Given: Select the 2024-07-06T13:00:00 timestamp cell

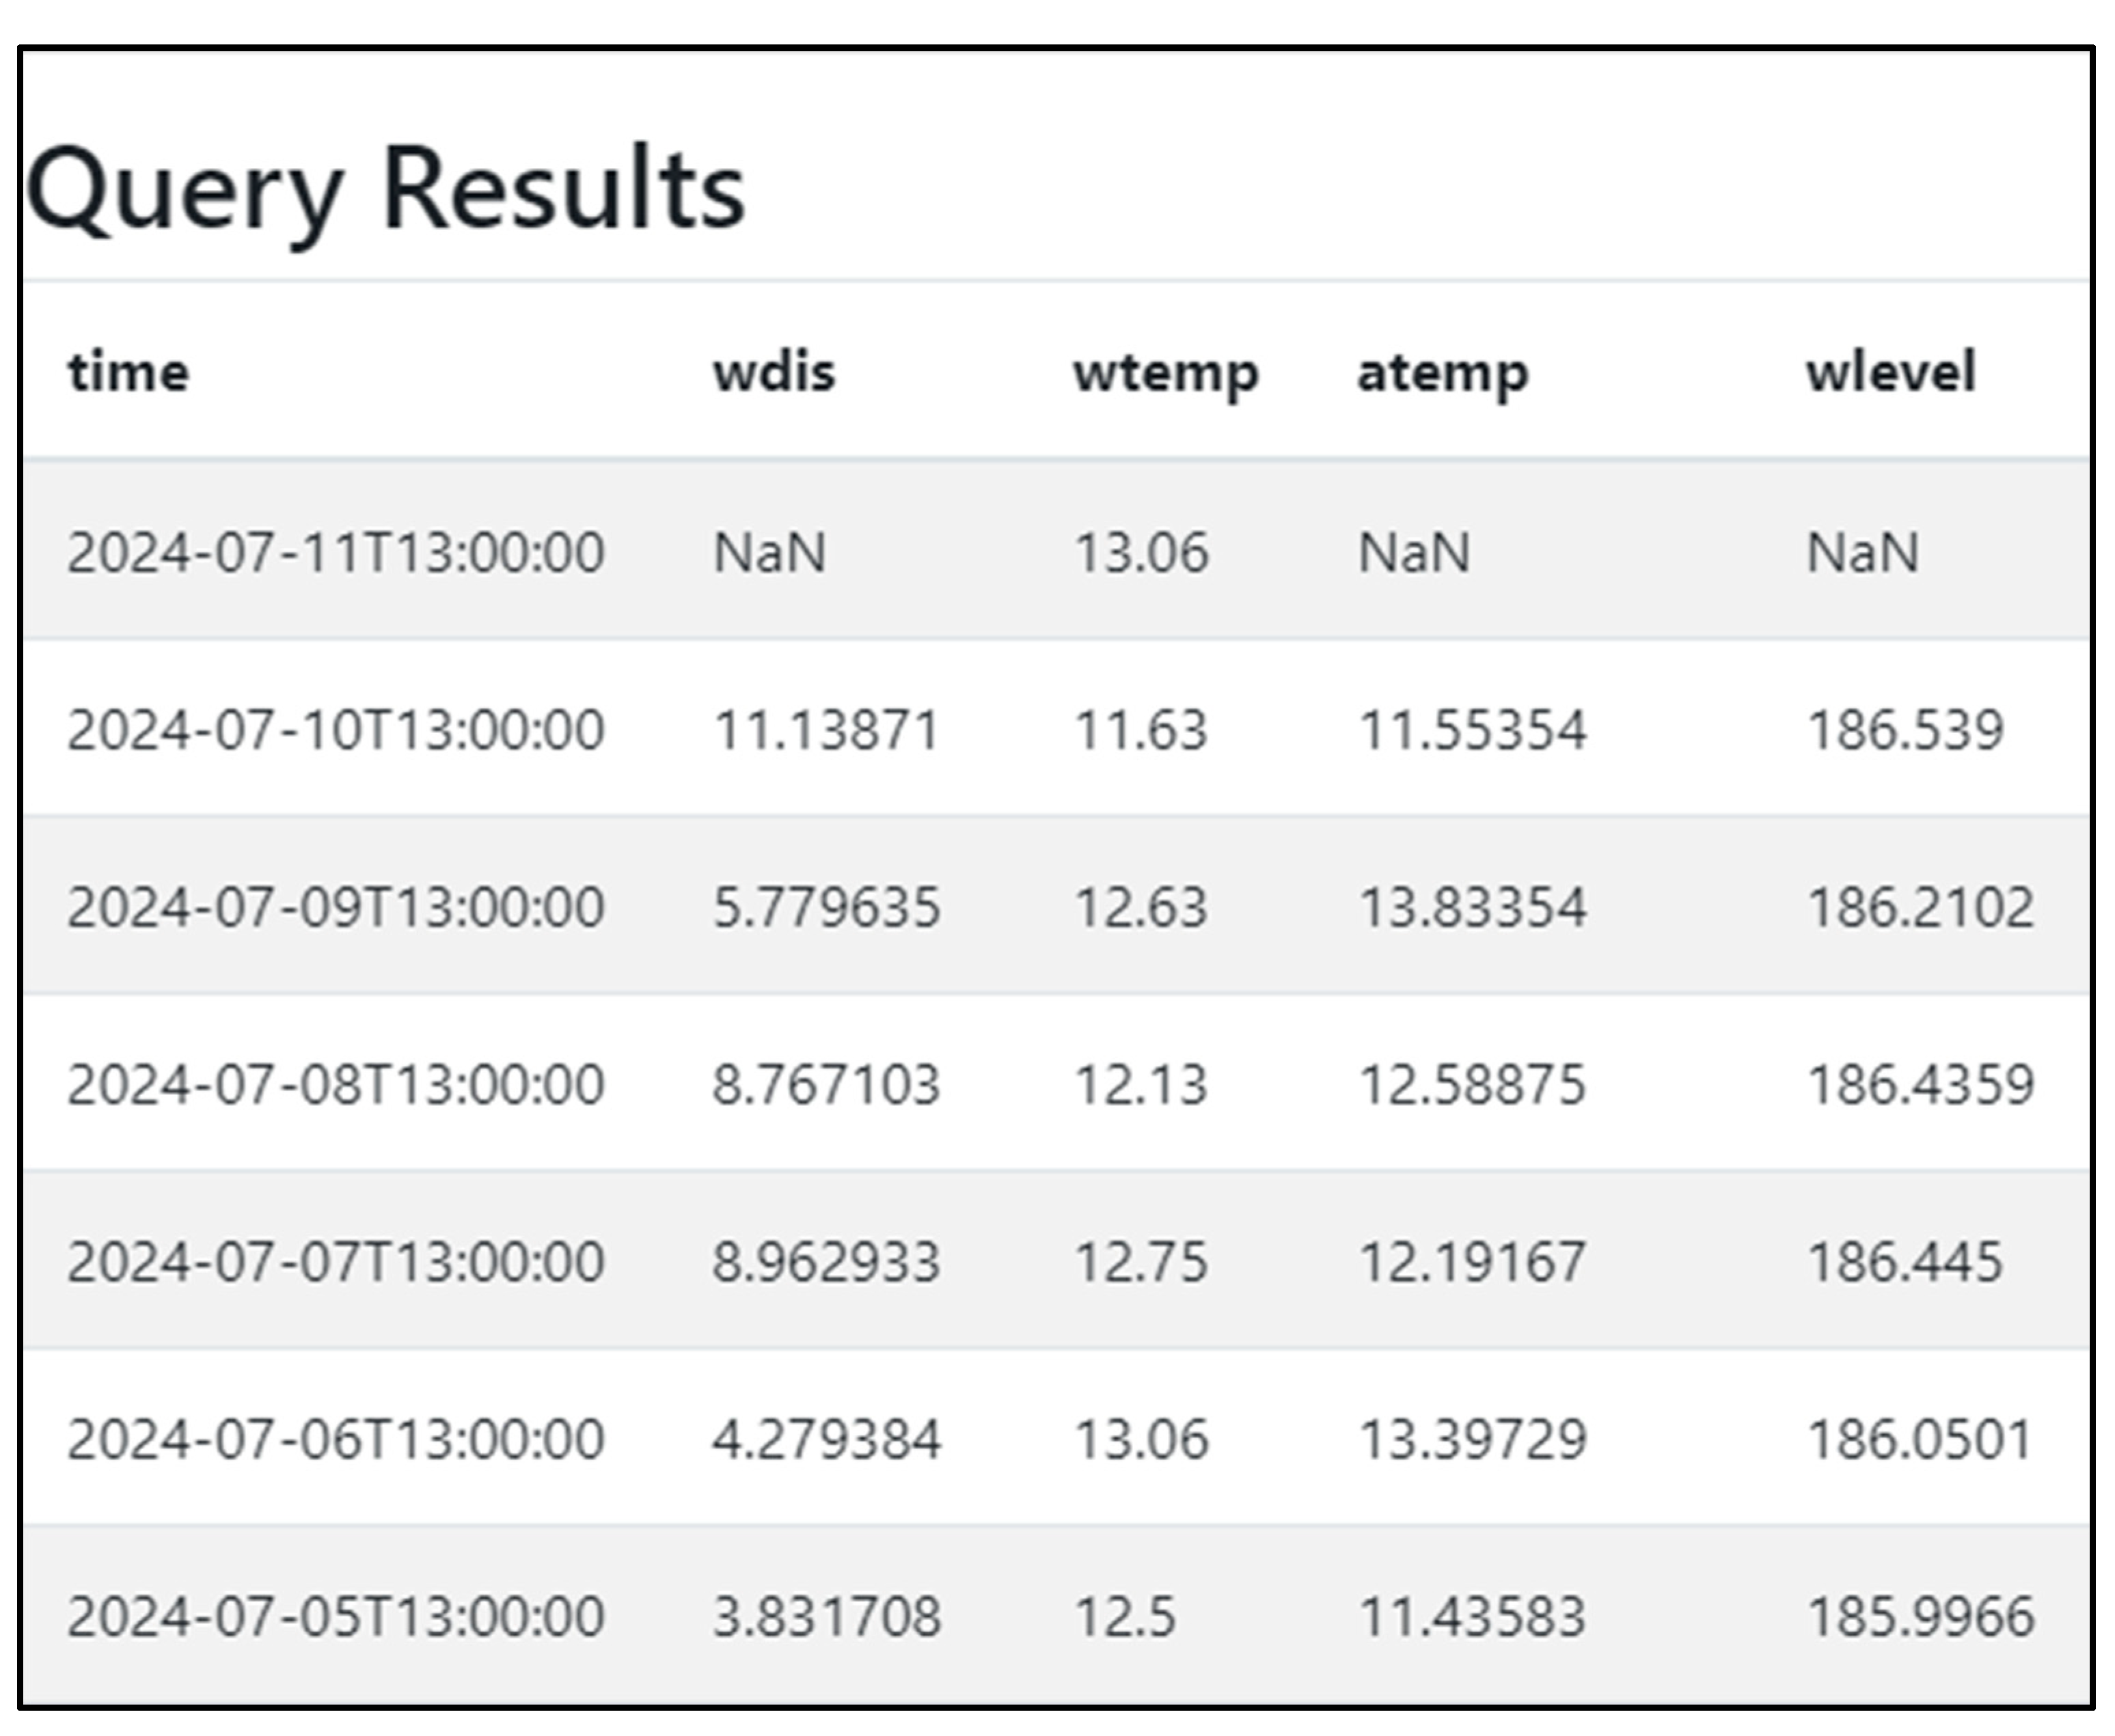Looking at the screenshot, I should pos(336,1439).
